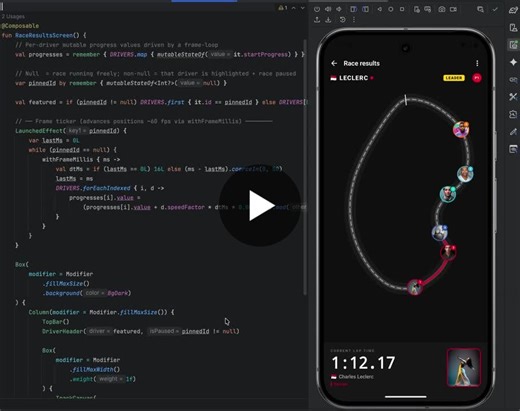Select the bottom driver avatar on track
Screen dimensions: 520x411
click(x=415, y=287)
